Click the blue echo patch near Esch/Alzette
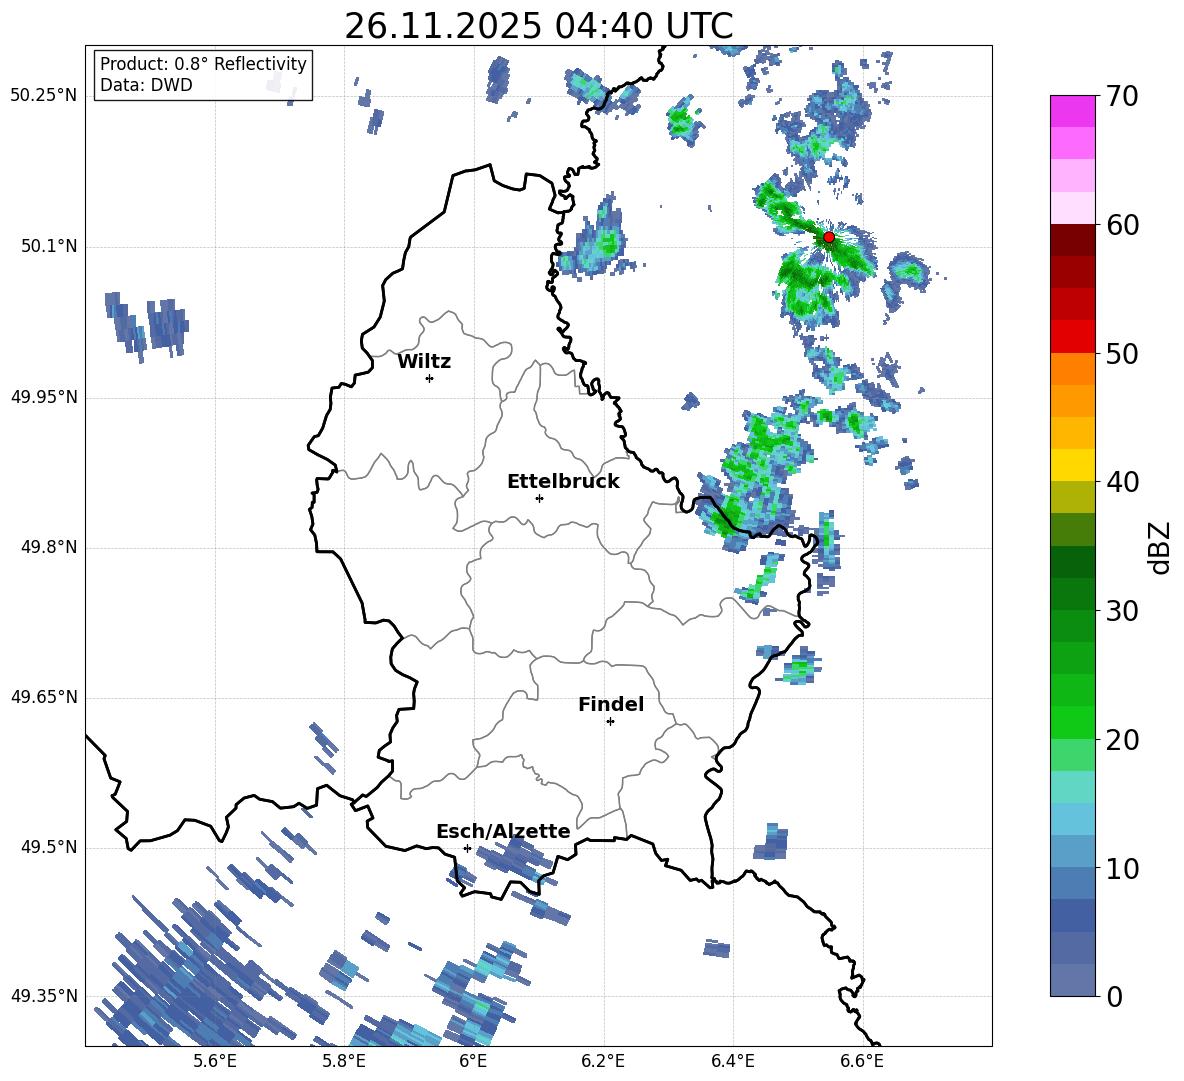The height and width of the screenshot is (1081, 1184). tap(513, 857)
